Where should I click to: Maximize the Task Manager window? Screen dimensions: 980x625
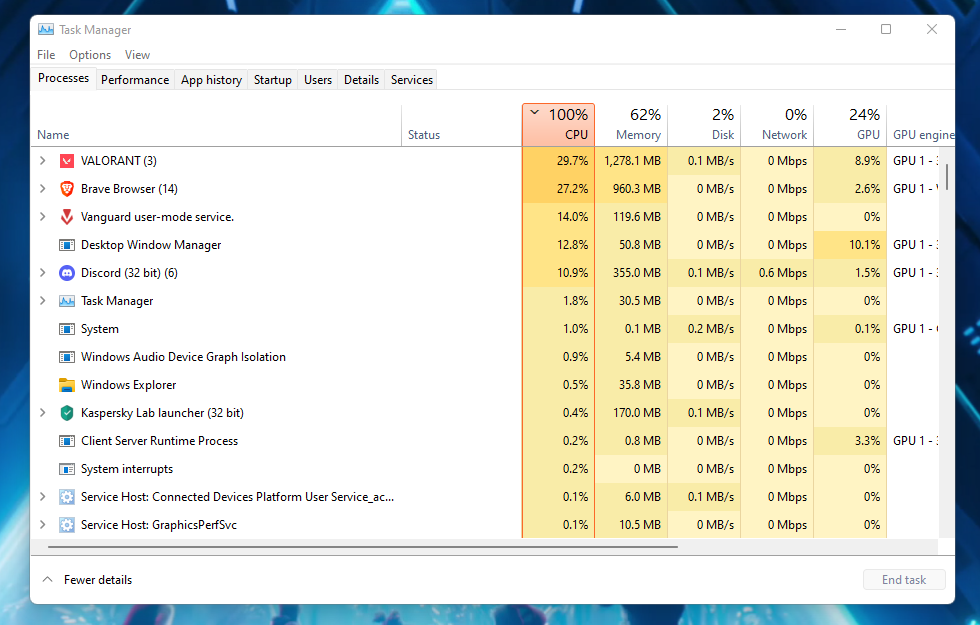coord(886,29)
